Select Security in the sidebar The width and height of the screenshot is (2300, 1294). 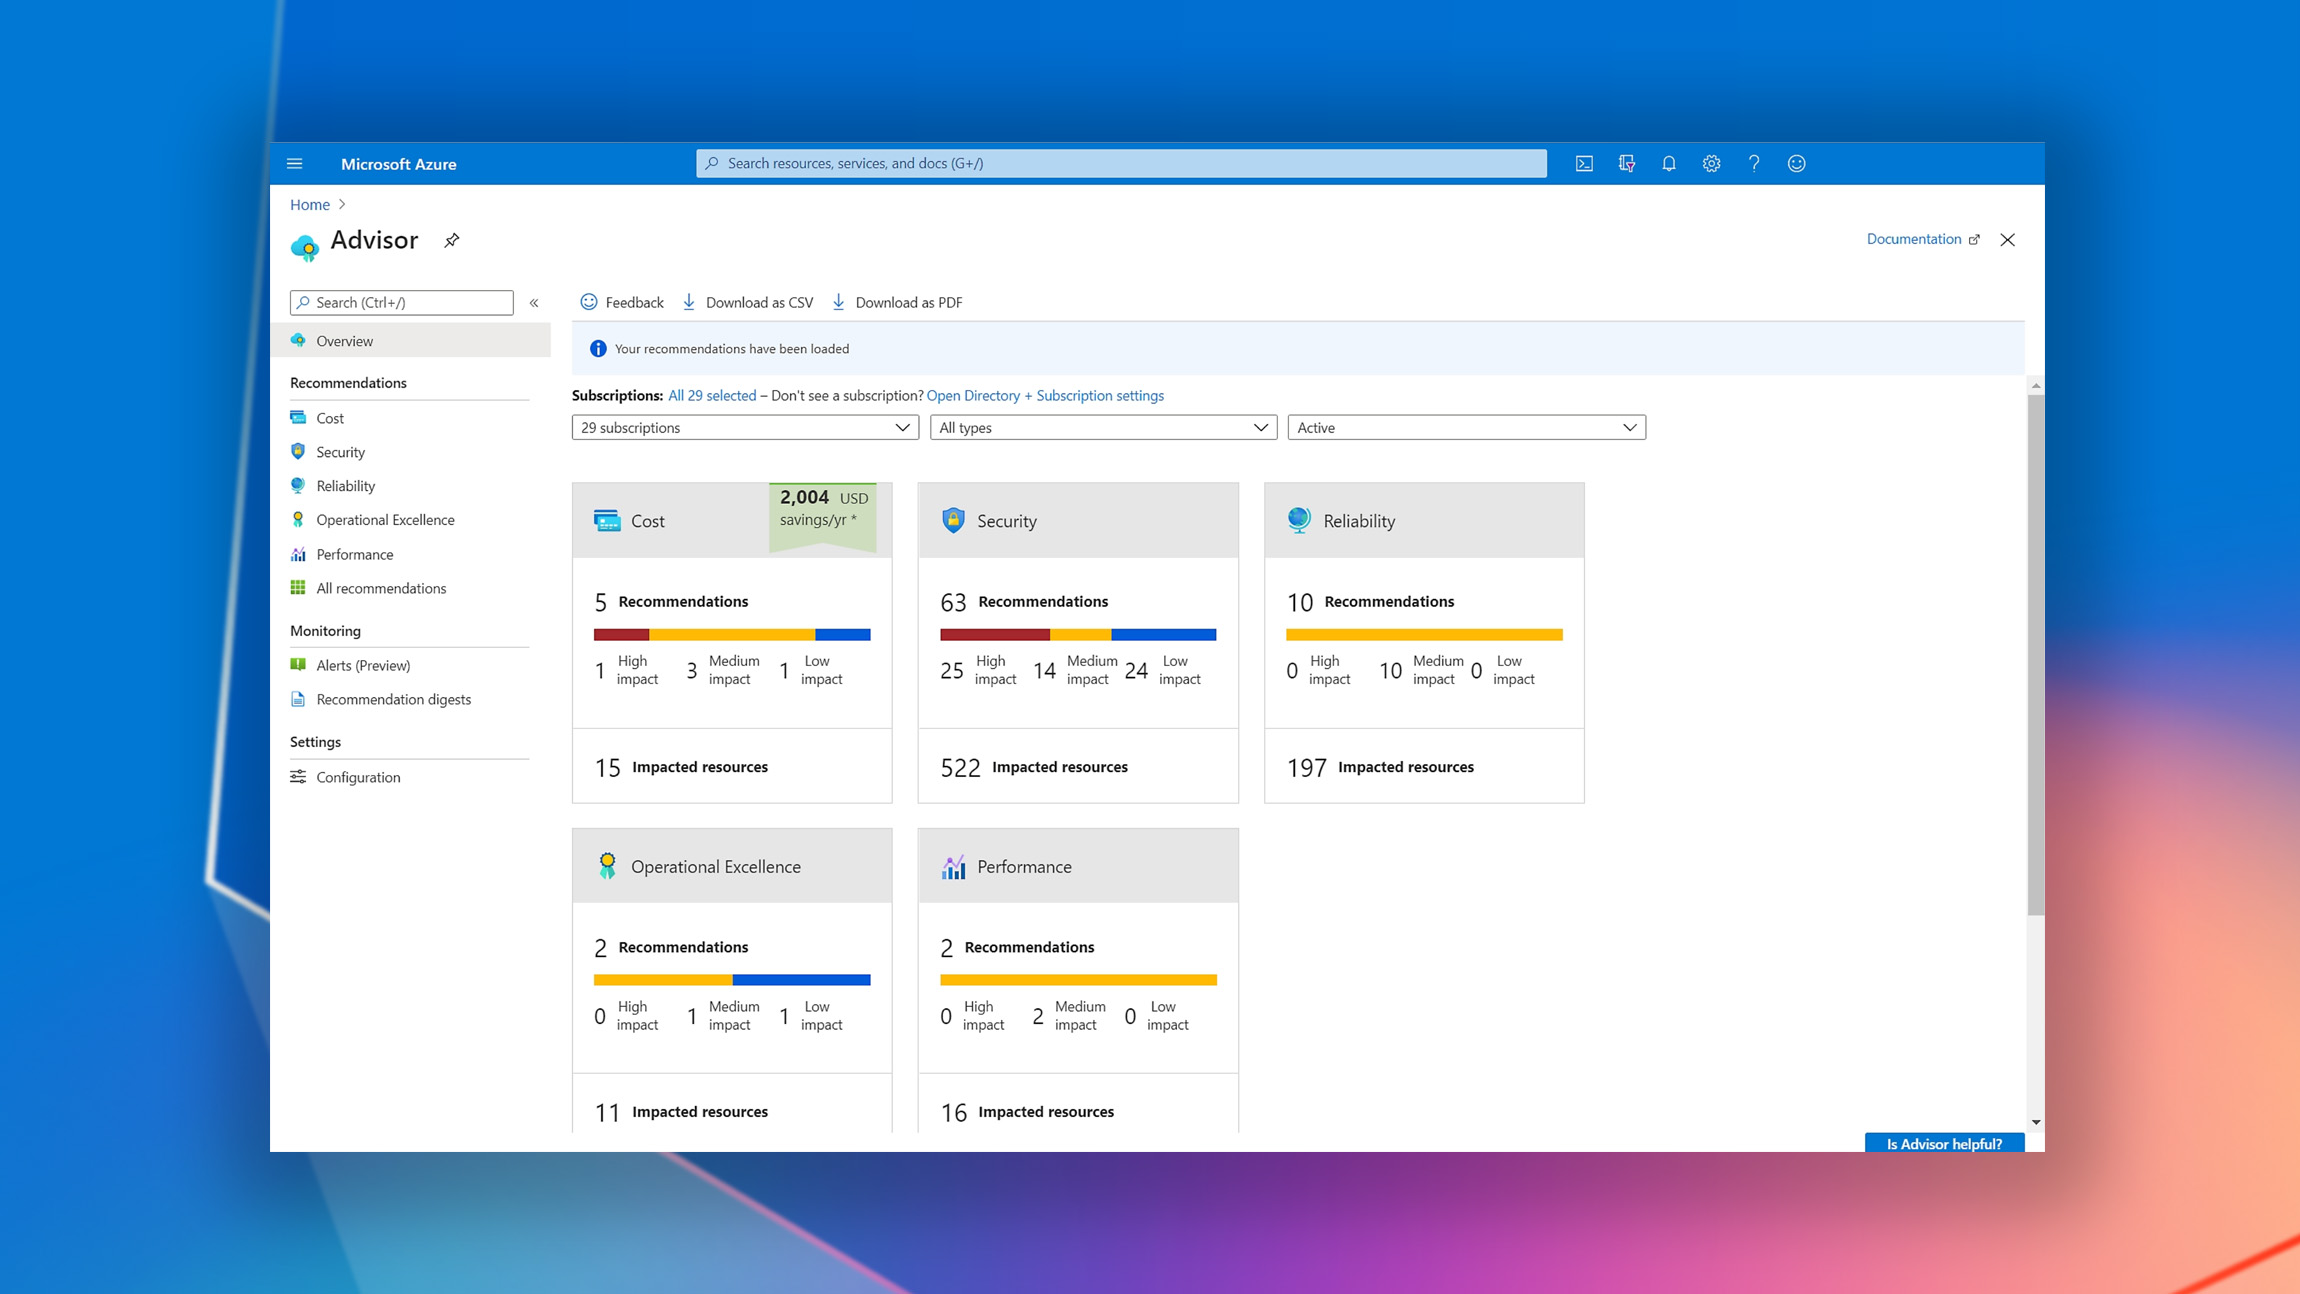(340, 452)
